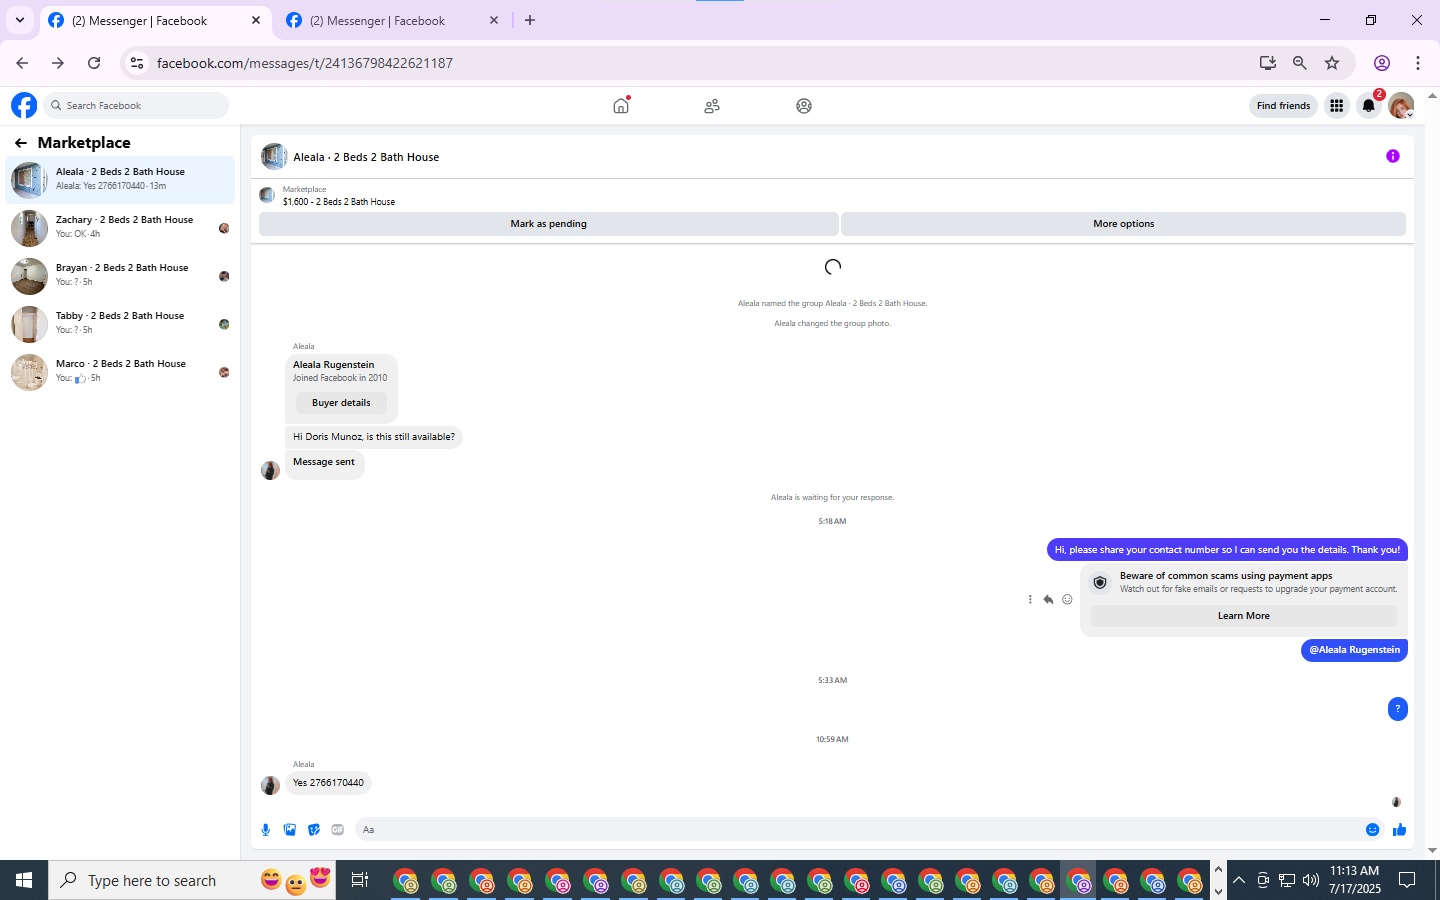Open the Tabby 2 Beds 2 Bath House chat
Image resolution: width=1440 pixels, height=900 pixels.
[x=120, y=323]
